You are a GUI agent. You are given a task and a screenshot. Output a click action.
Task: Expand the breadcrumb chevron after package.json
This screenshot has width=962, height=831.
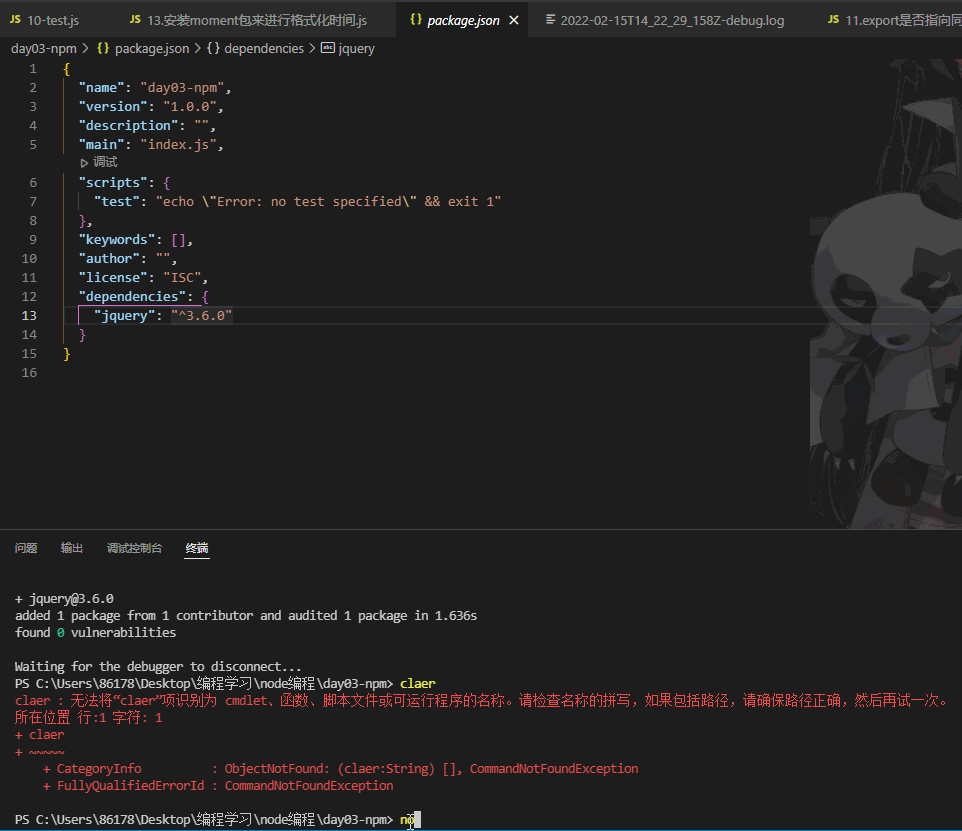click(x=198, y=48)
